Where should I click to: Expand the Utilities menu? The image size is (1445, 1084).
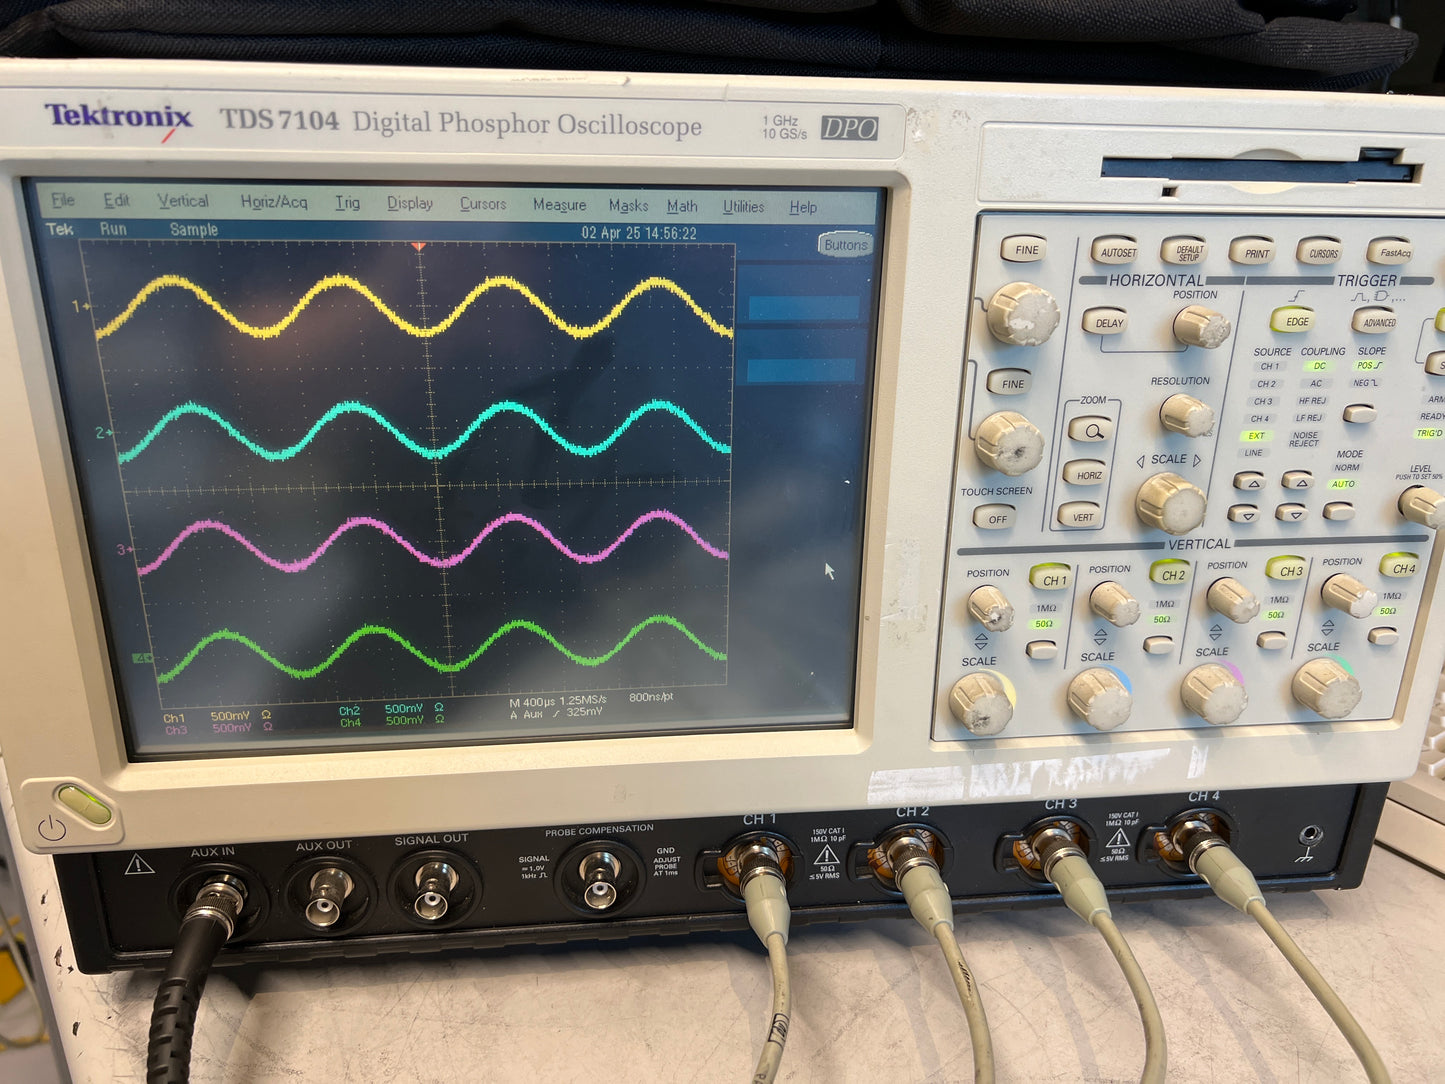click(743, 207)
